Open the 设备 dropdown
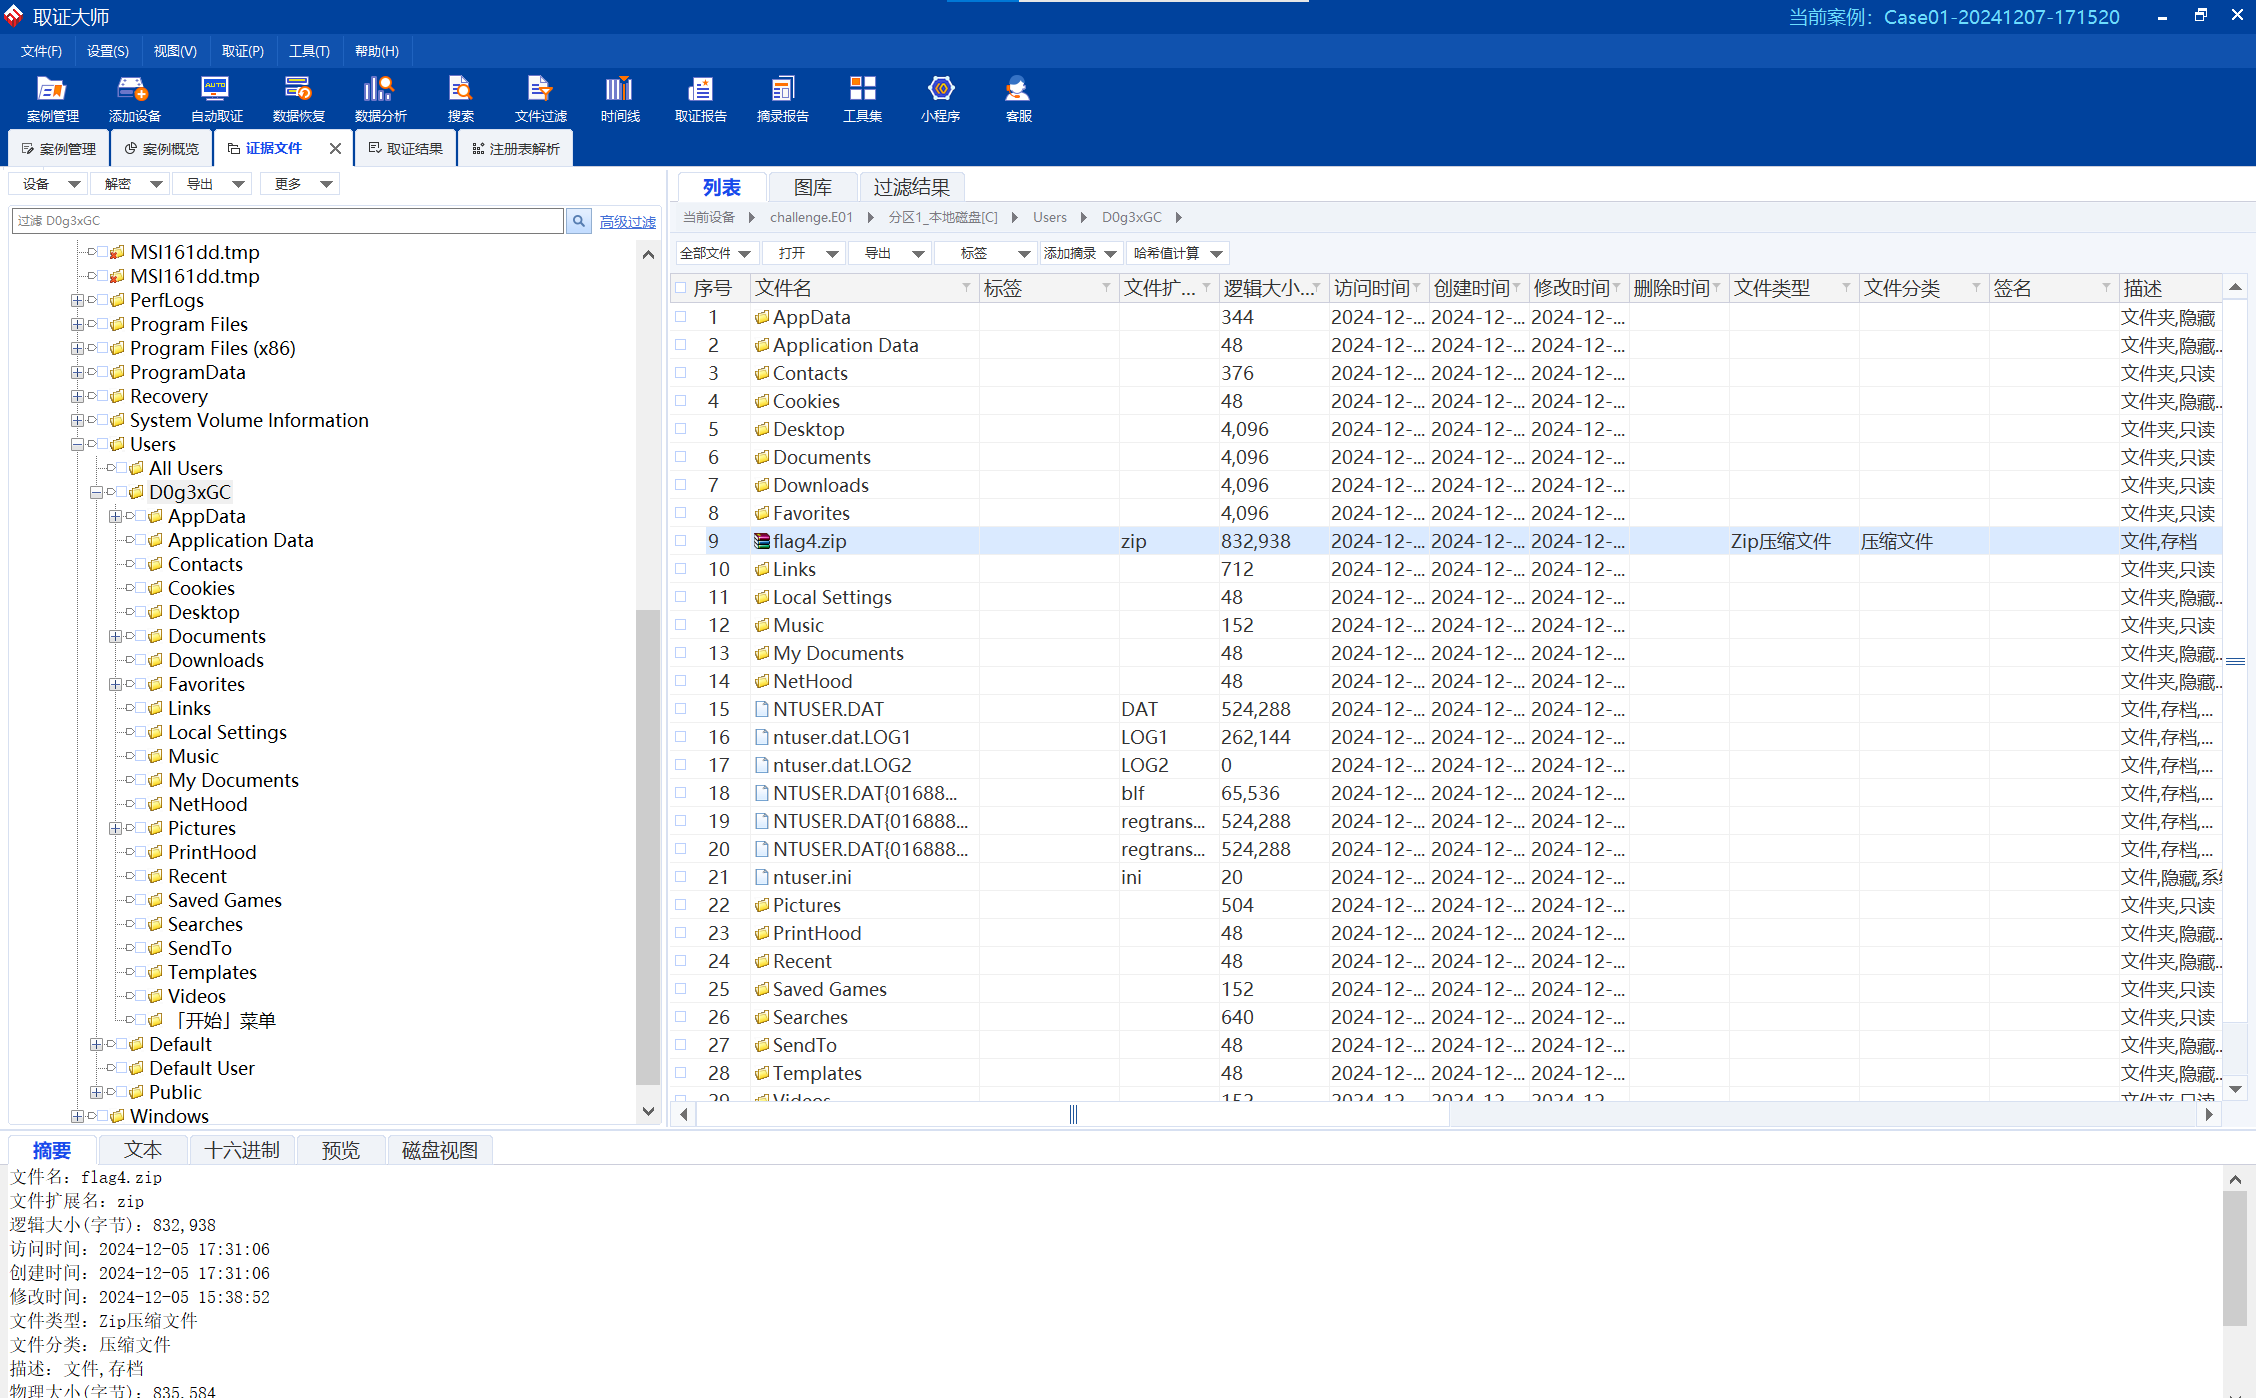 (x=48, y=184)
